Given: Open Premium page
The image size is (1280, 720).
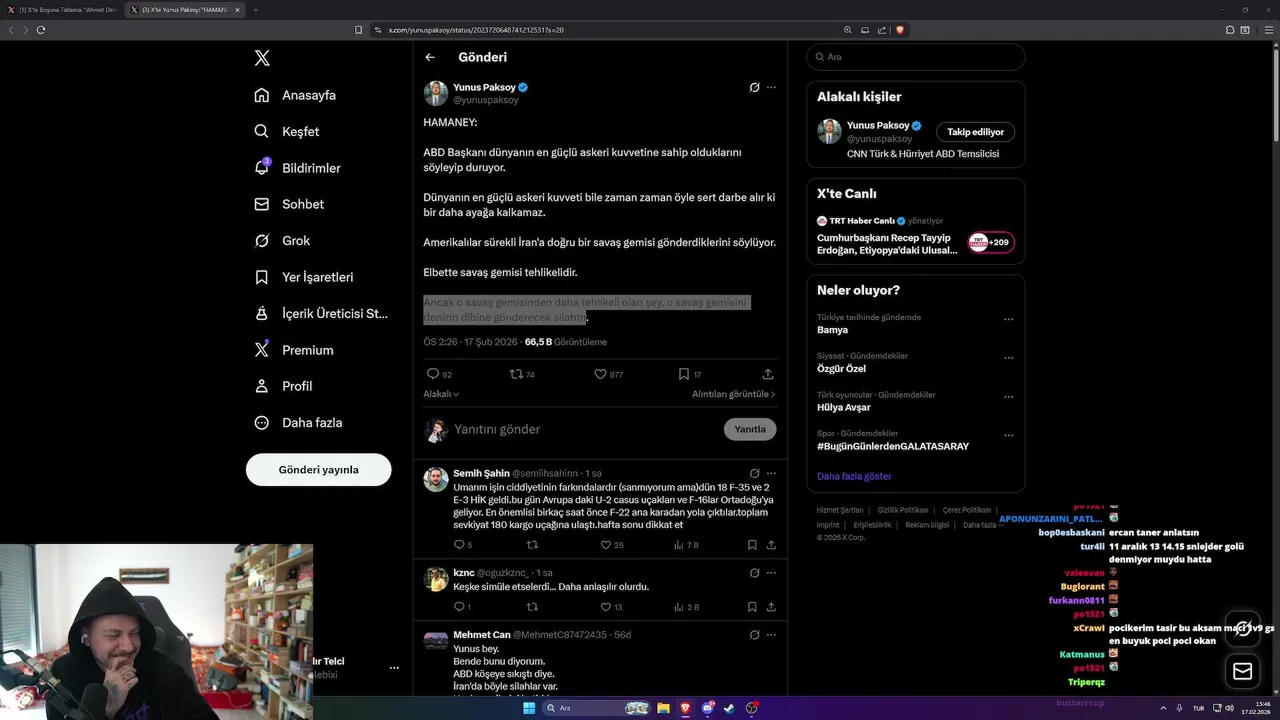Looking at the screenshot, I should (x=293, y=350).
